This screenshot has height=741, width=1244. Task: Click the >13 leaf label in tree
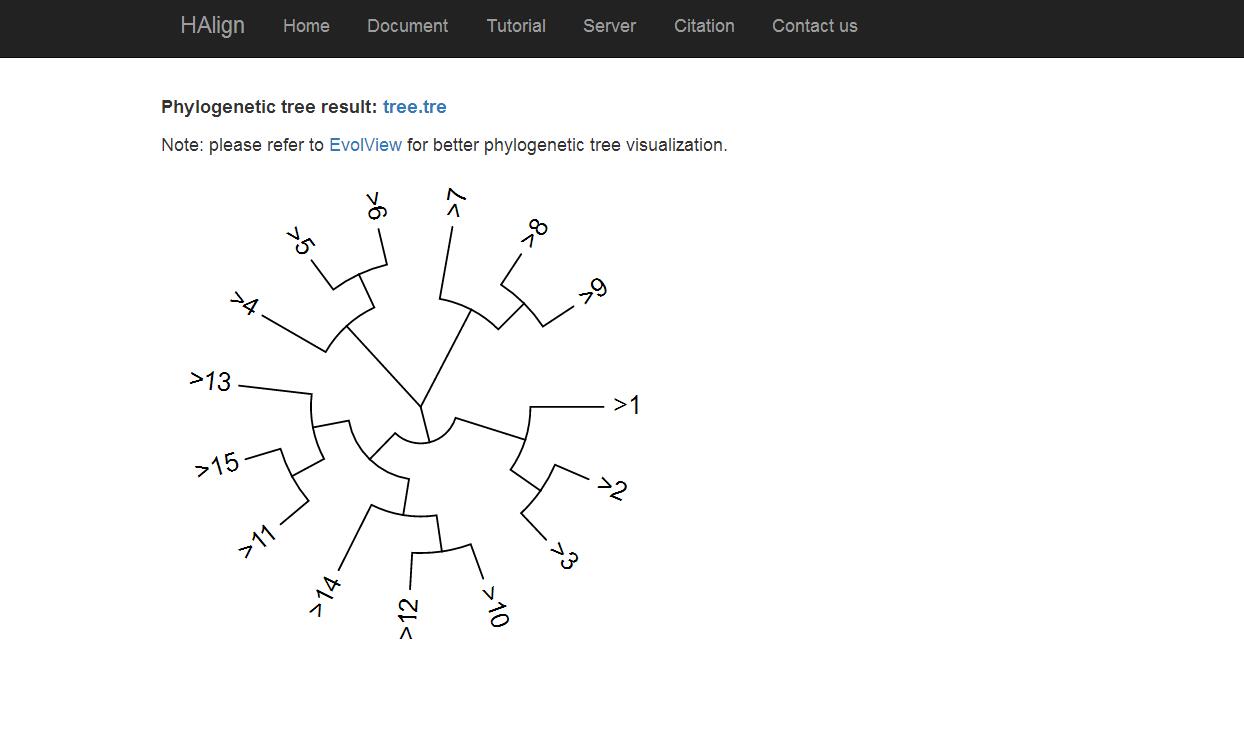[211, 381]
